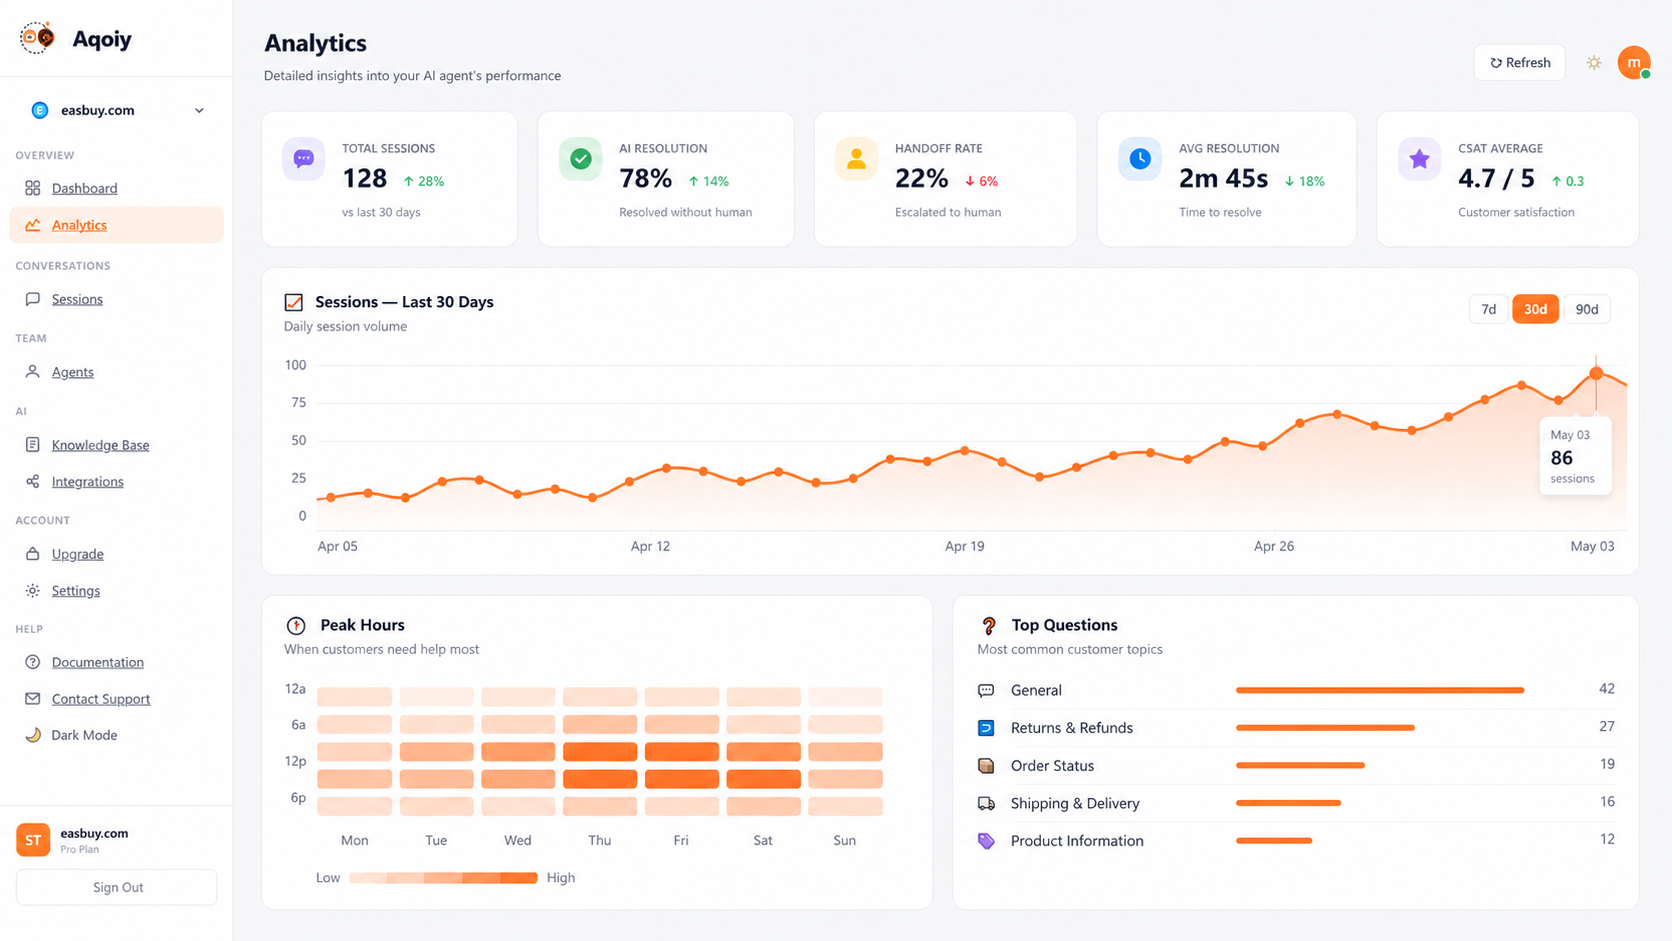The image size is (1672, 941).
Task: Click the CSAT 4.7 / 5 value
Action: click(1496, 179)
